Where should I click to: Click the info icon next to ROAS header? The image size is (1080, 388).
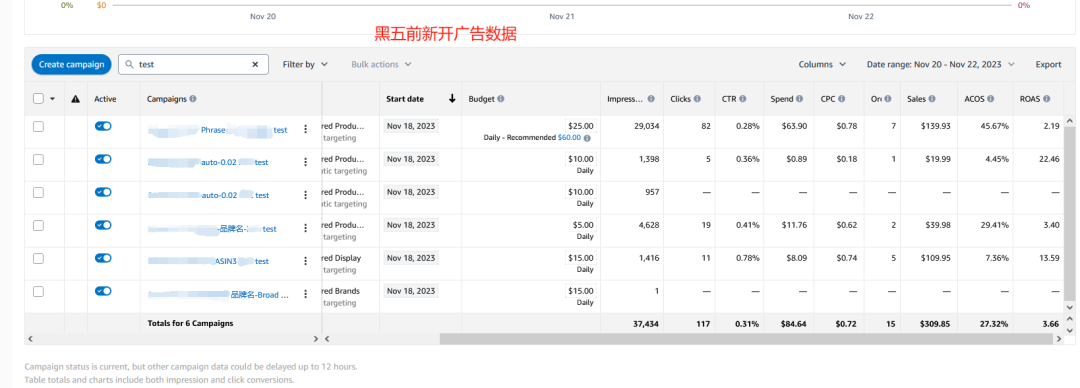(x=1046, y=99)
